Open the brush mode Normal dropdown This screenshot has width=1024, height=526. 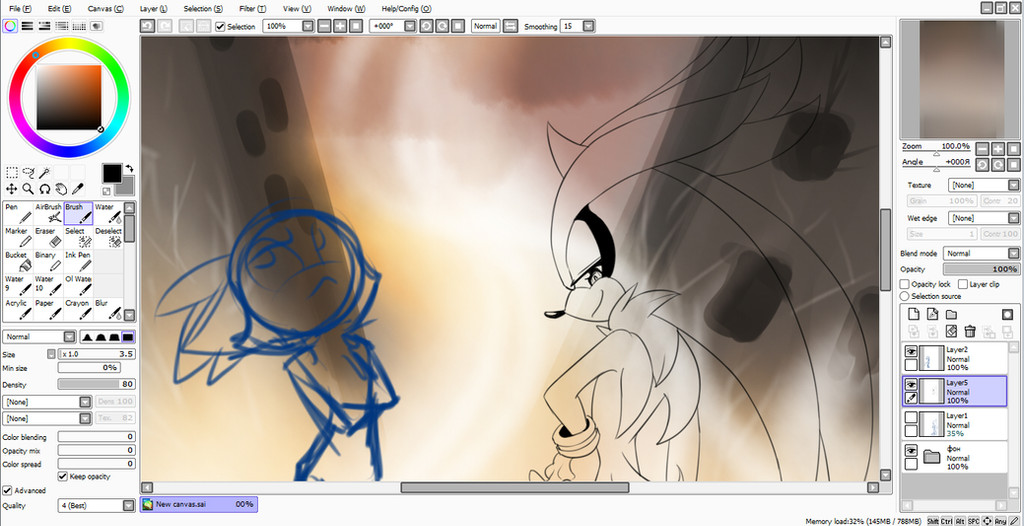point(70,337)
